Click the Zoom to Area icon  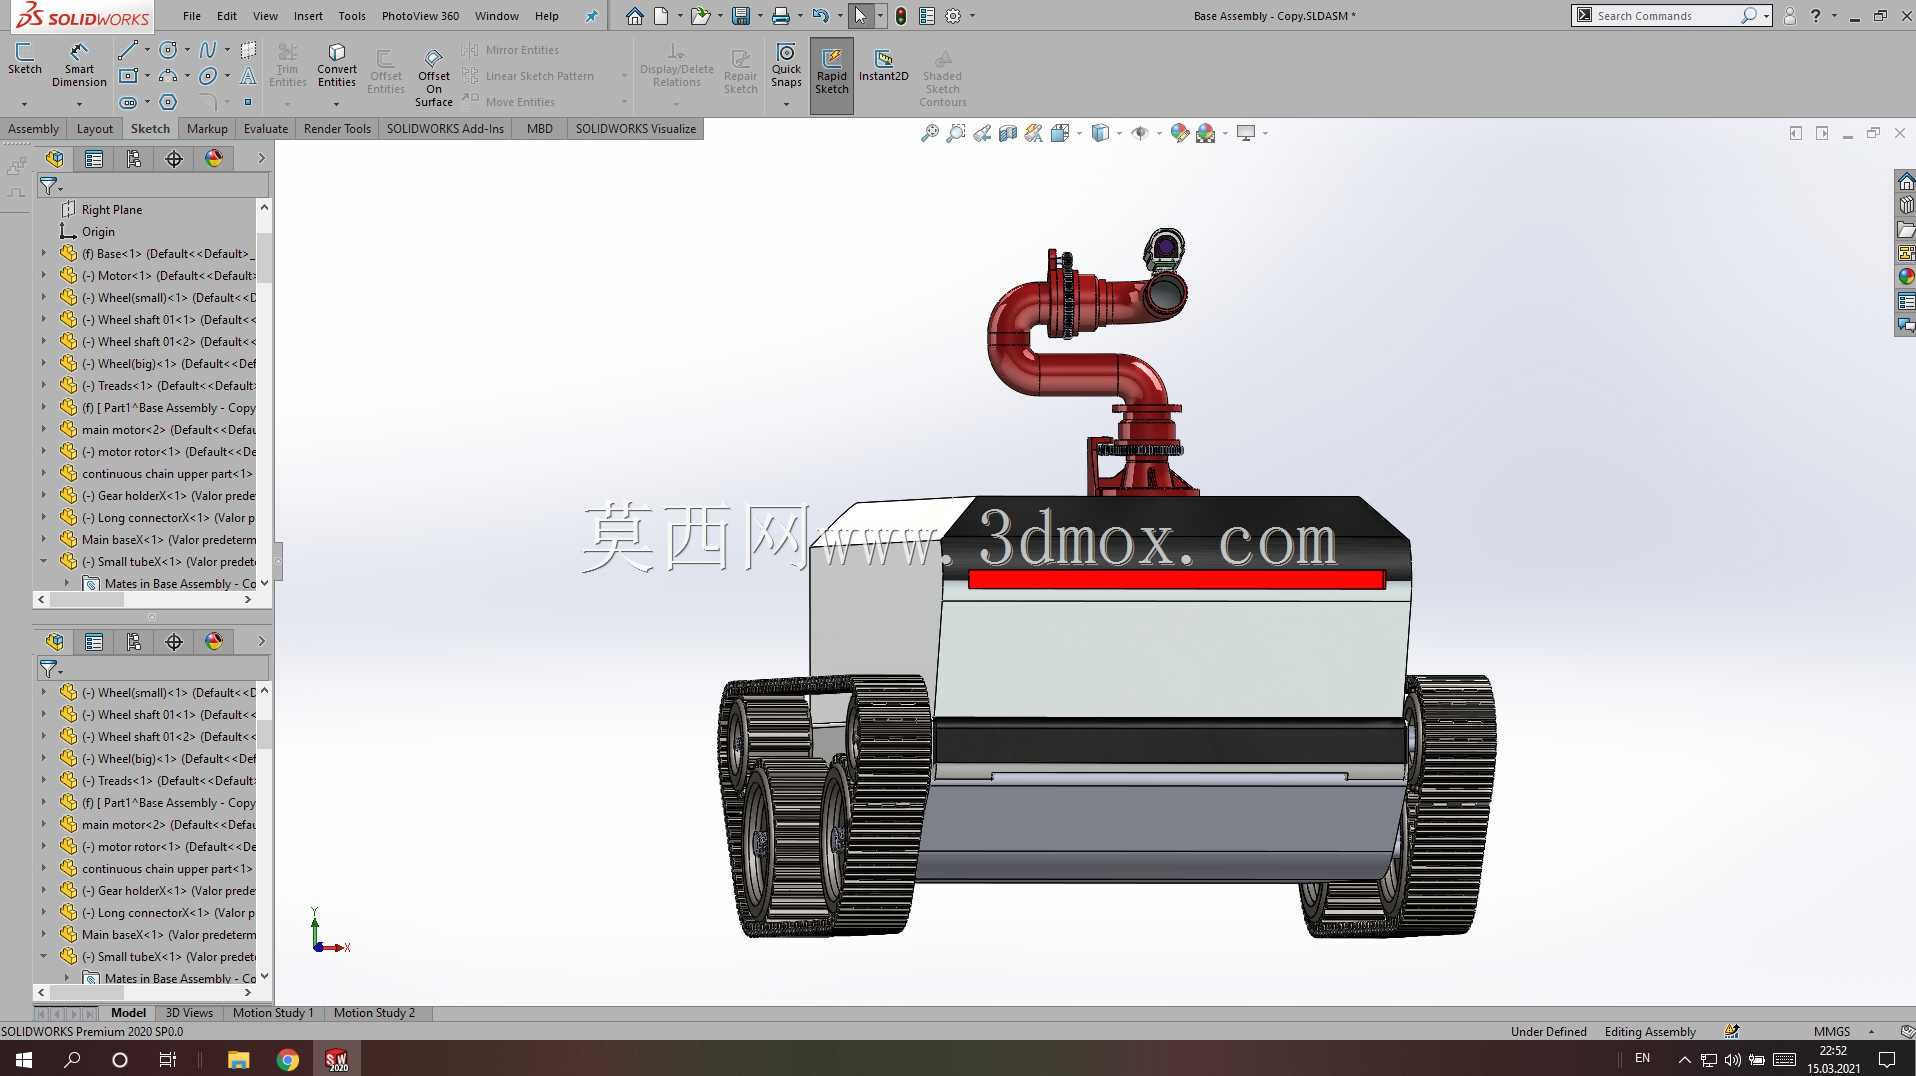(956, 133)
